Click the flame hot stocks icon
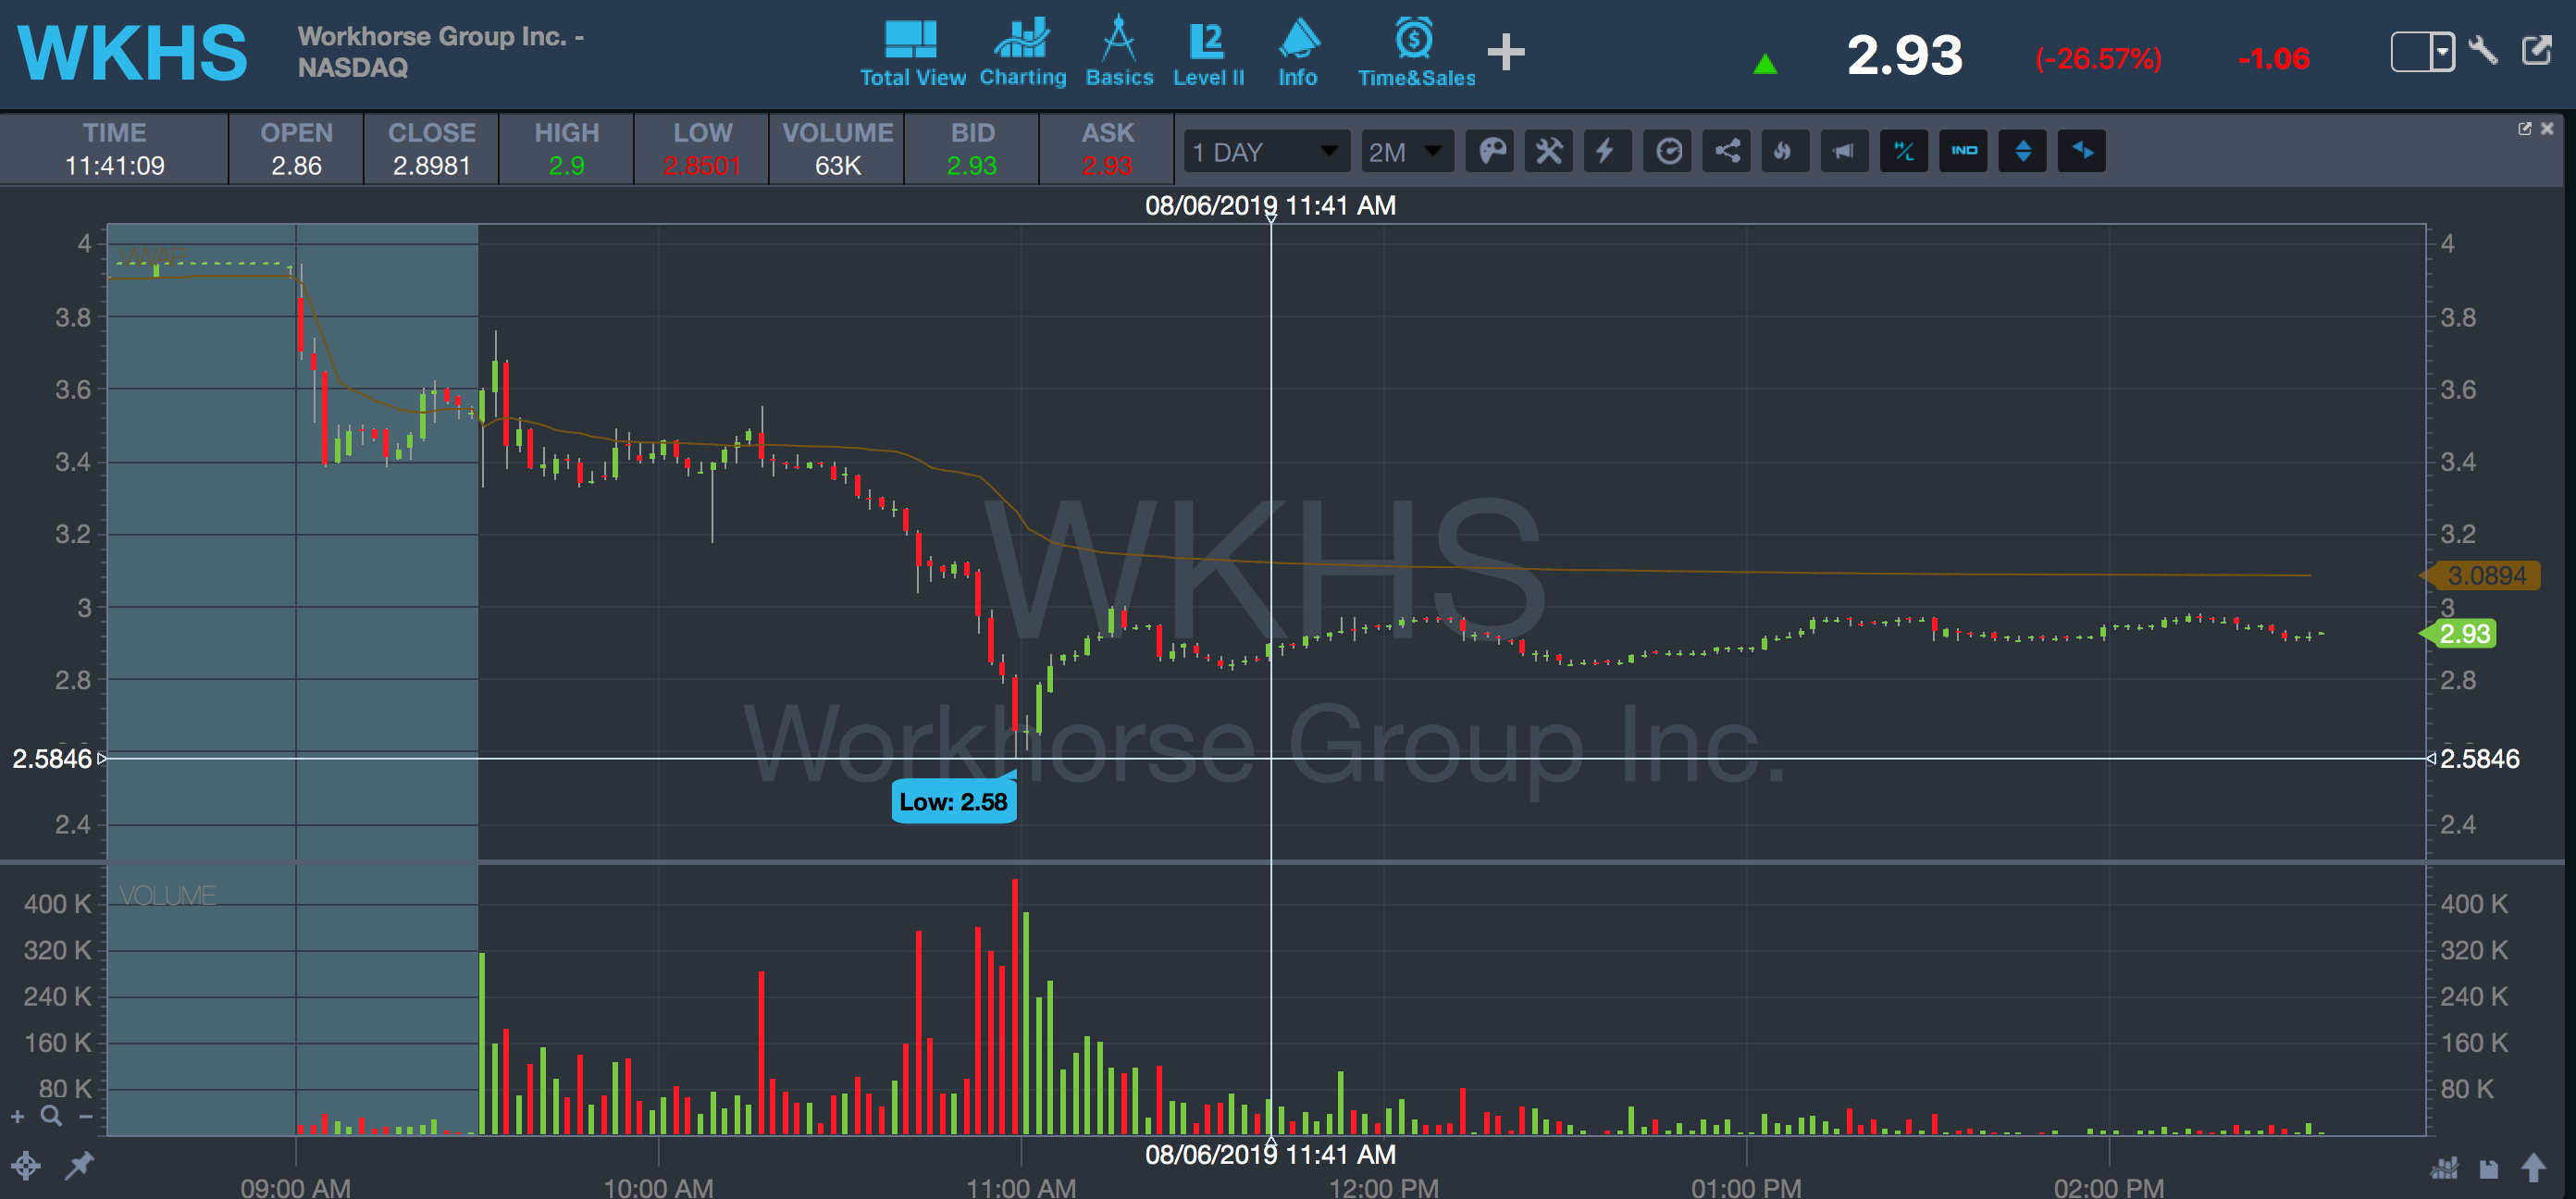 pyautogui.click(x=1784, y=152)
